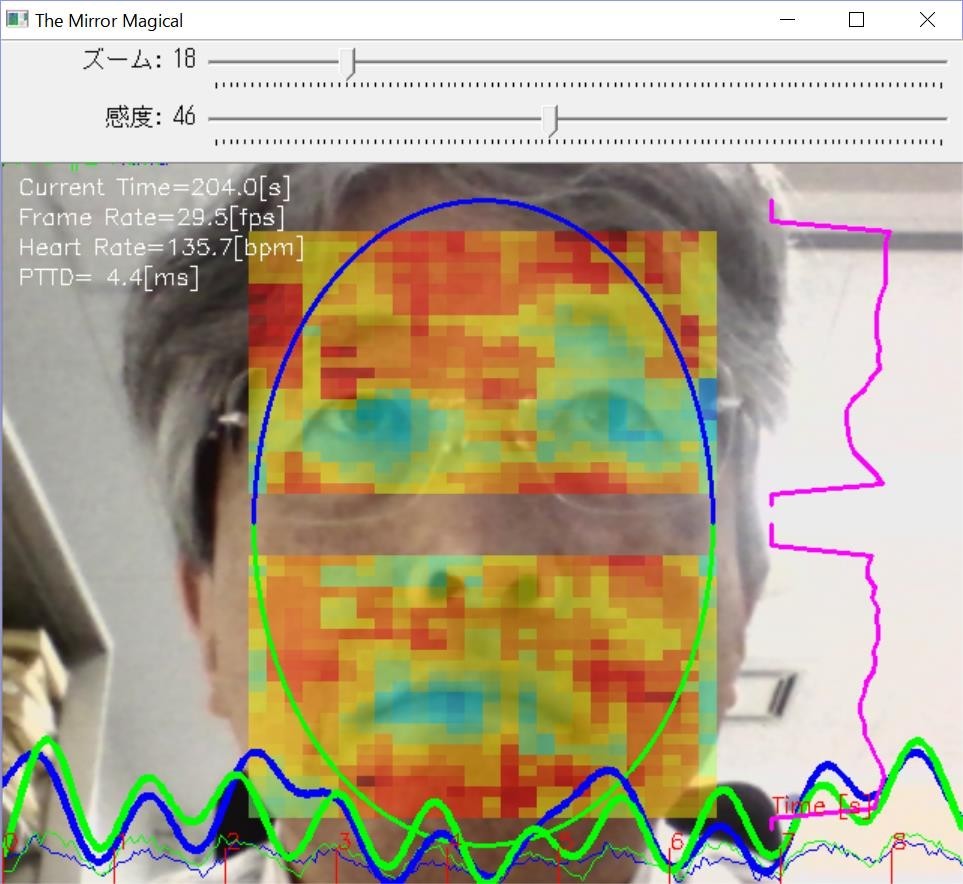Screen dimensions: 963x884
Task: Click the Heart Rate bpm readout
Action: click(161, 247)
